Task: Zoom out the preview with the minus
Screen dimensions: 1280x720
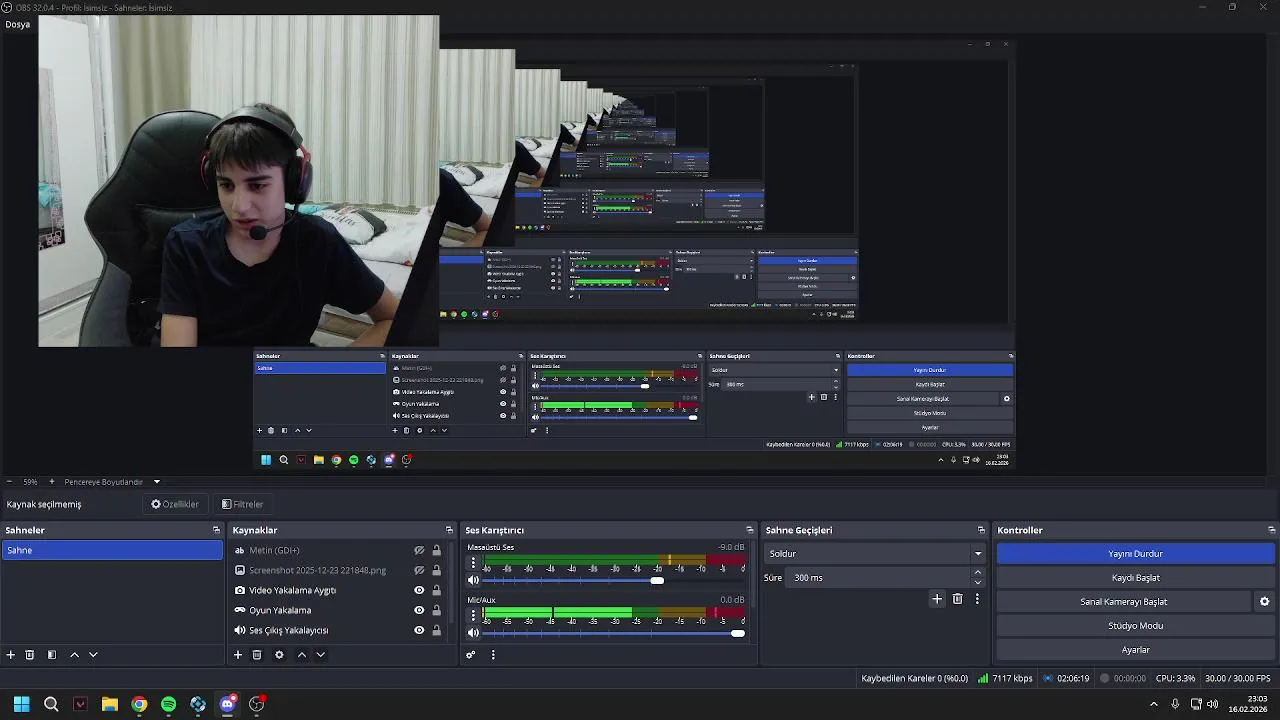Action: (9, 482)
